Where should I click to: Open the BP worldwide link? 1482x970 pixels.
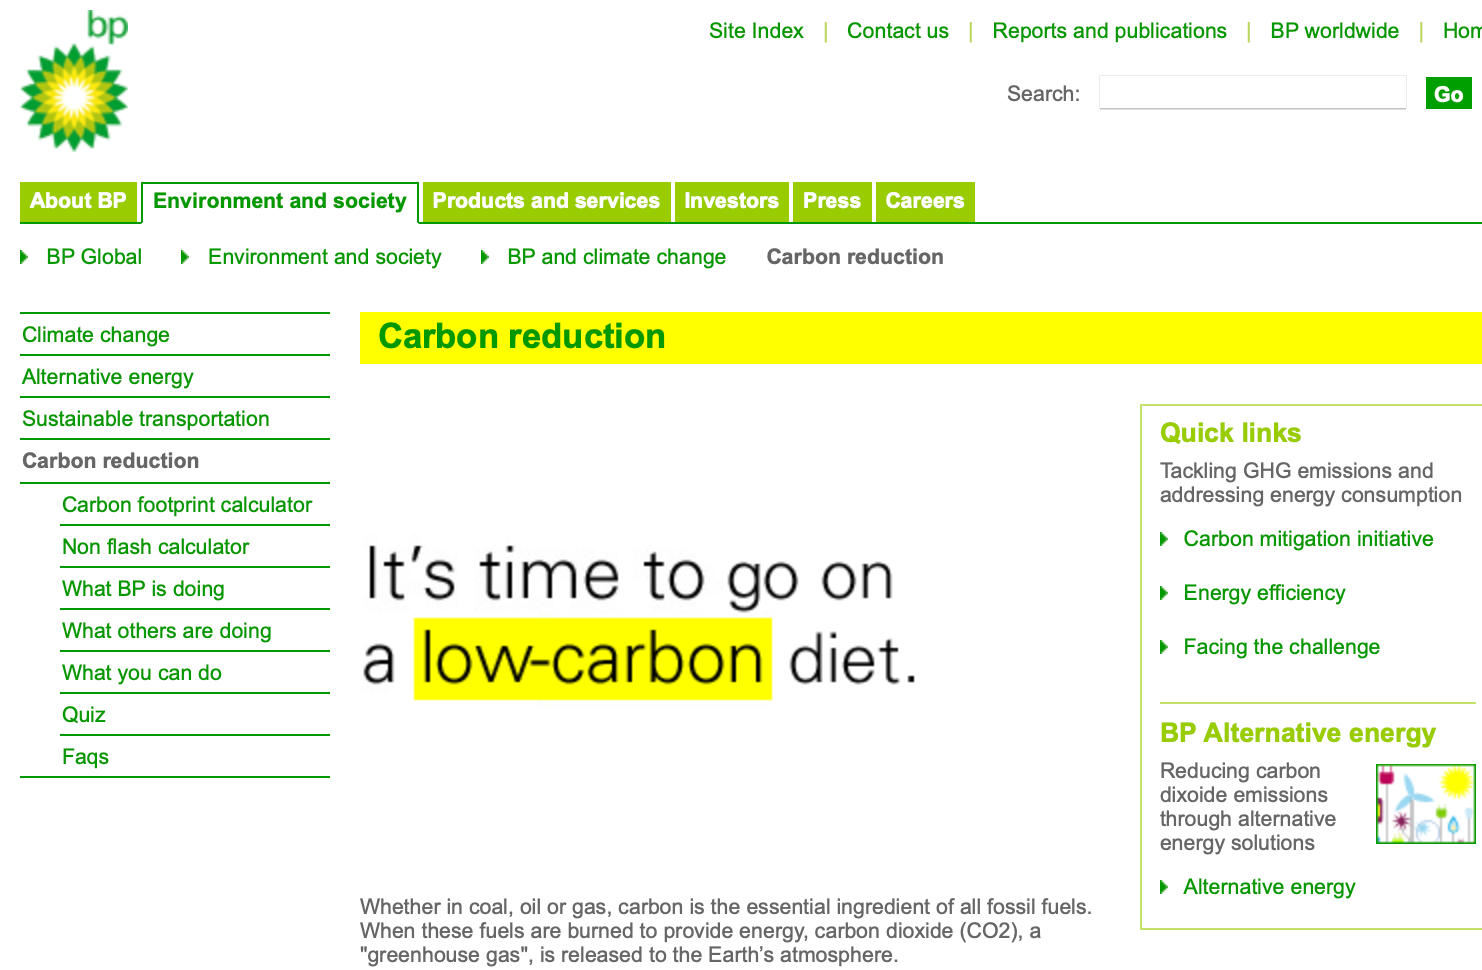click(1334, 31)
